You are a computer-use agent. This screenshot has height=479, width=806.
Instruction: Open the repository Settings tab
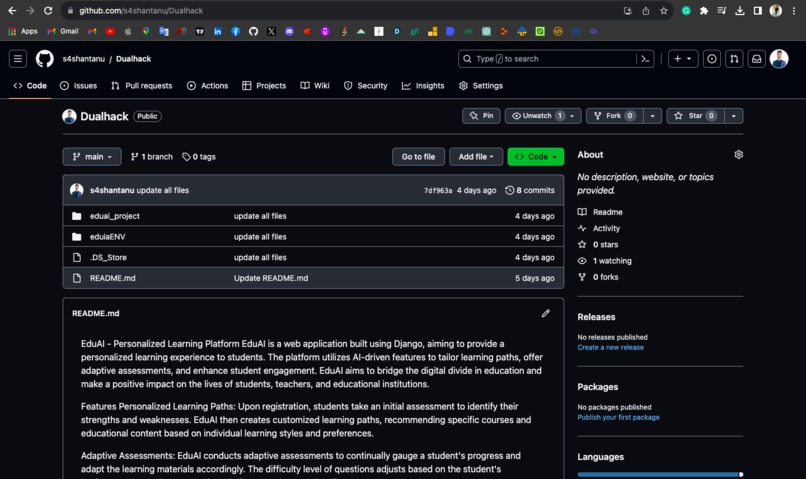tap(481, 86)
